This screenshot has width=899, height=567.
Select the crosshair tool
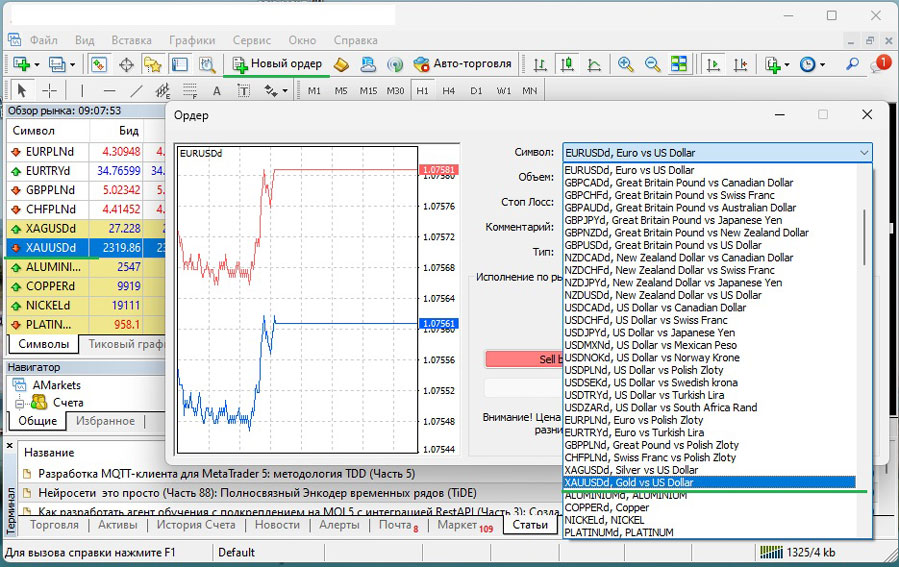tap(49, 91)
